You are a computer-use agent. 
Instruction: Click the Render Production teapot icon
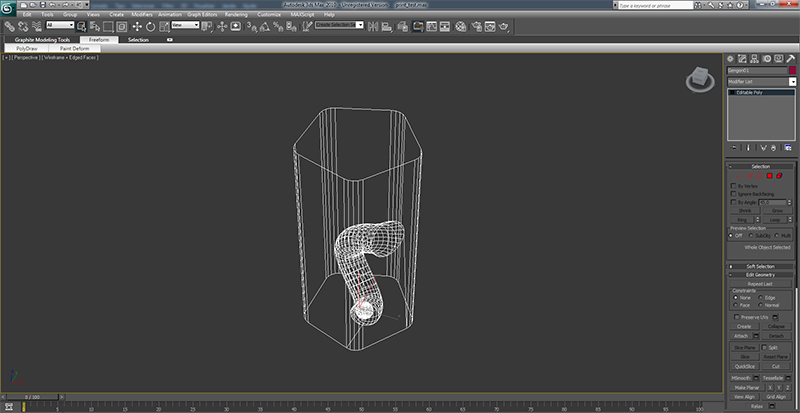504,27
